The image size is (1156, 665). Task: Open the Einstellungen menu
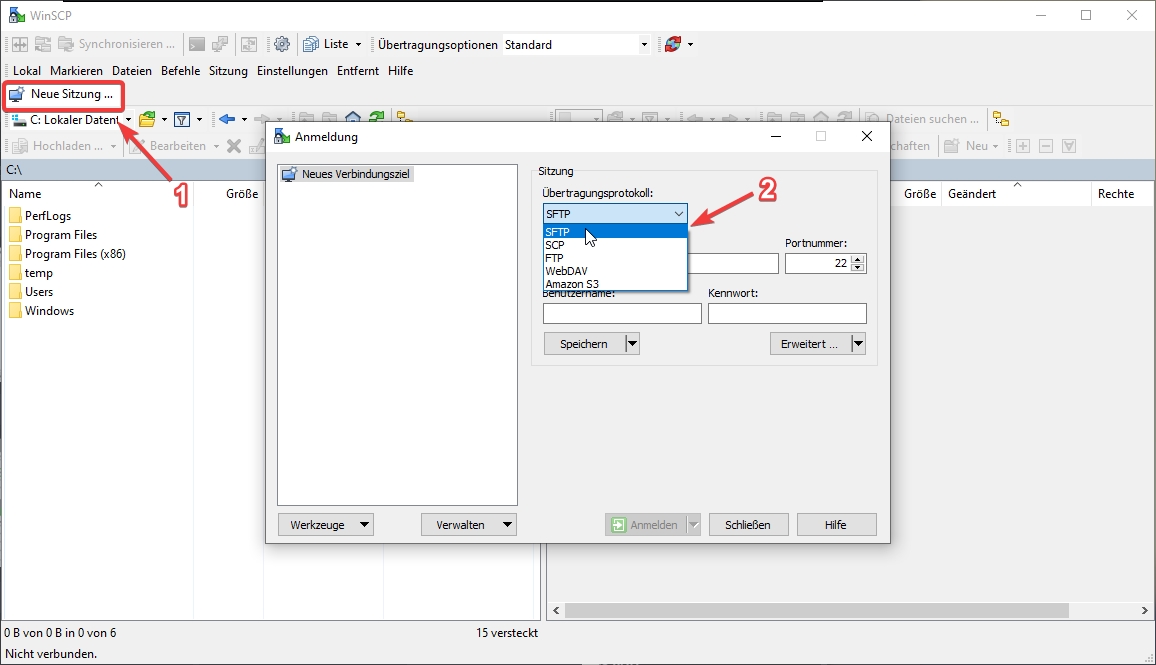tap(292, 71)
